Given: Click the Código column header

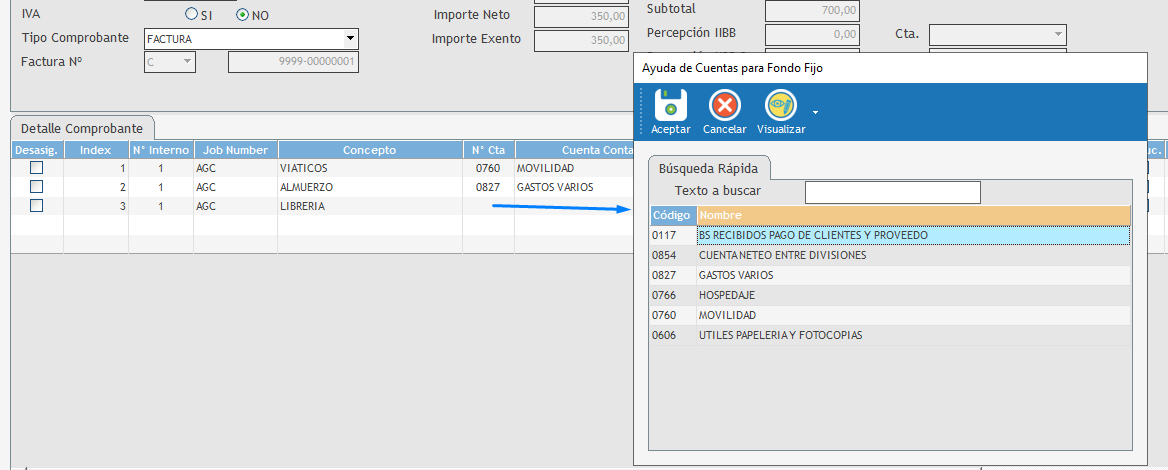Looking at the screenshot, I should (x=671, y=215).
